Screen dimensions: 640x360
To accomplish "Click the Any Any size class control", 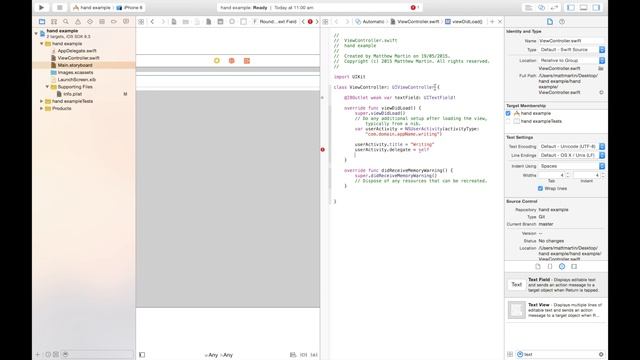I will click(219, 355).
